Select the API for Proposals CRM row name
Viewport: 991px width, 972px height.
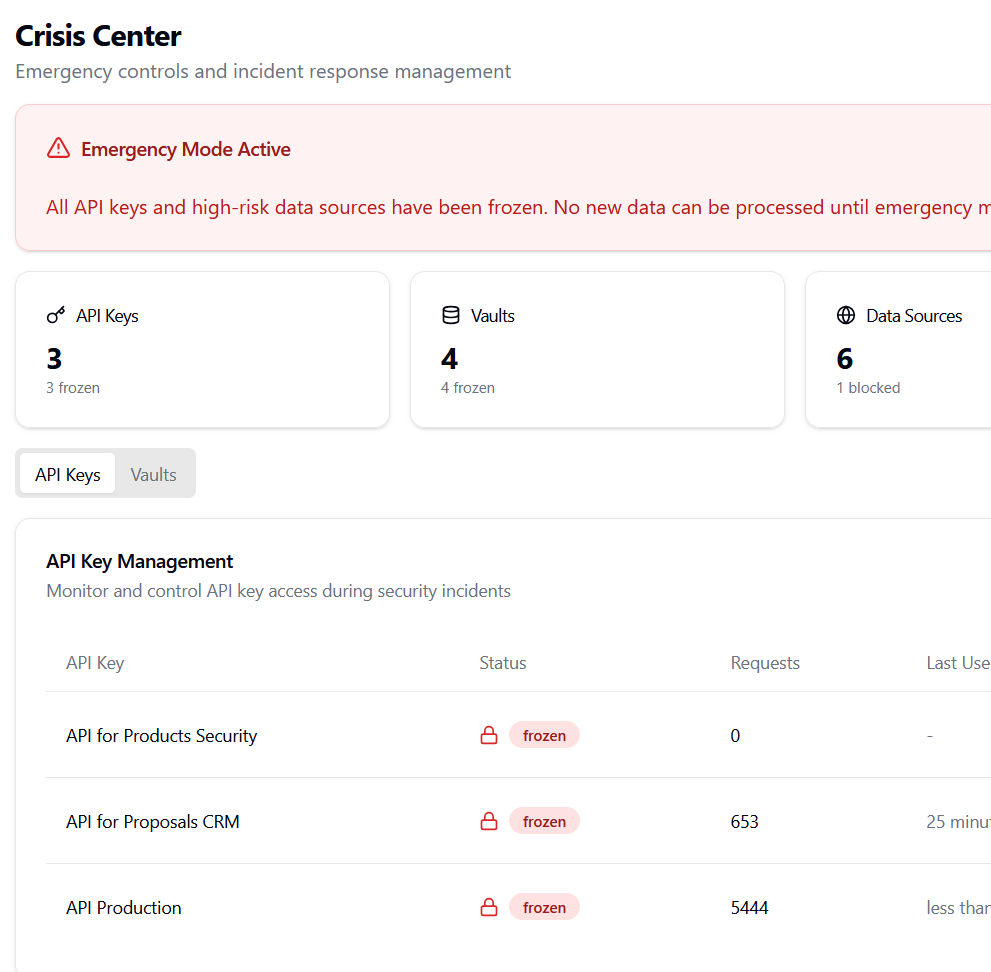153,821
